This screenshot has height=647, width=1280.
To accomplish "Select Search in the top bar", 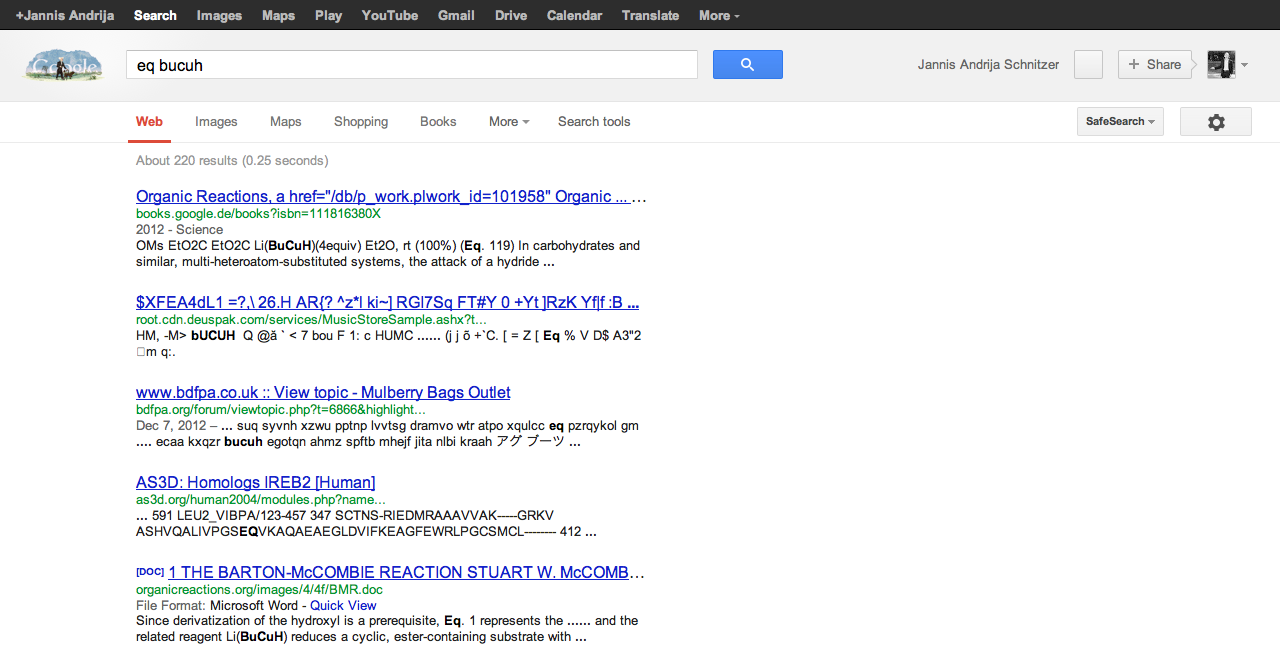I will pos(155,15).
